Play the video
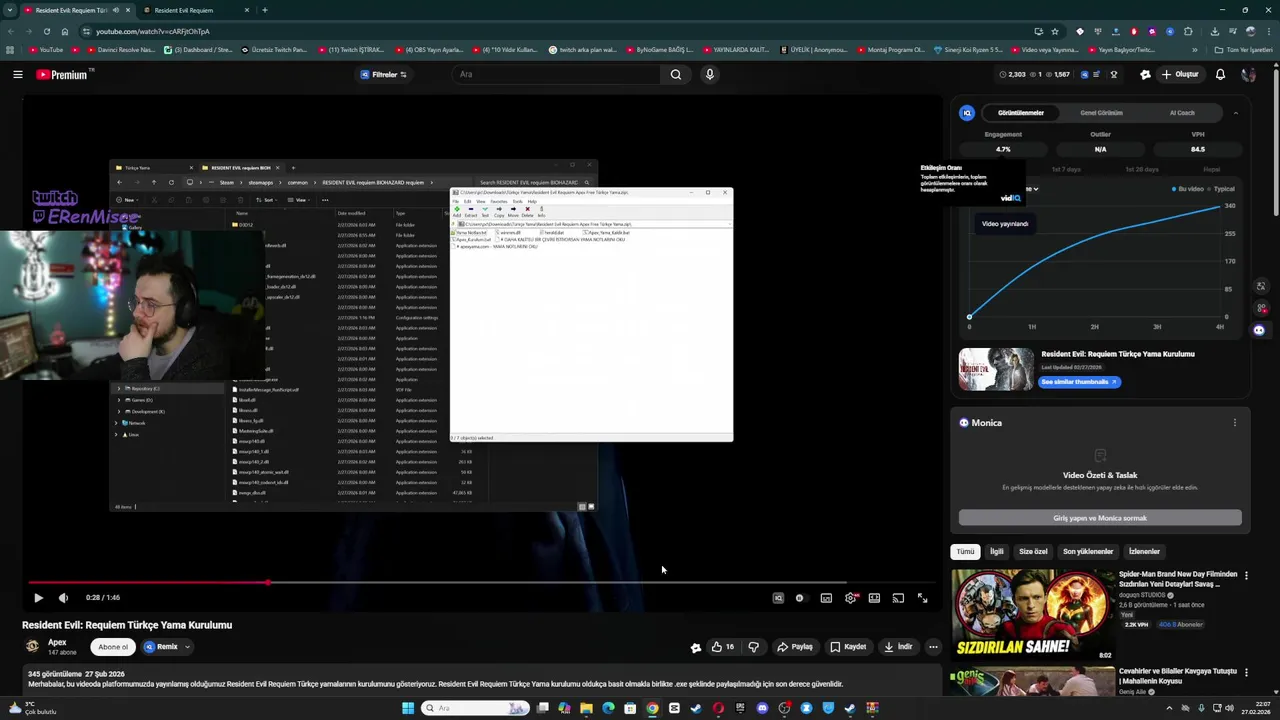 [38, 598]
